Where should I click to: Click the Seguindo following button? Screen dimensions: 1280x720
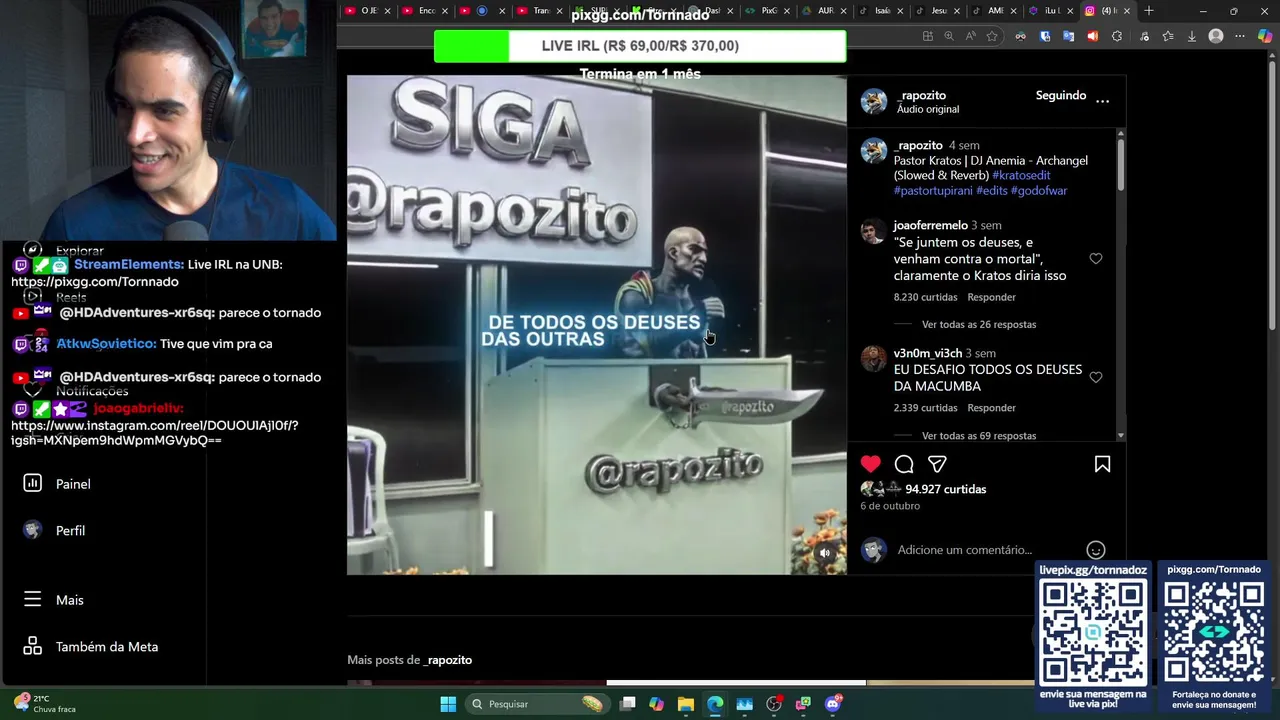(x=1061, y=95)
